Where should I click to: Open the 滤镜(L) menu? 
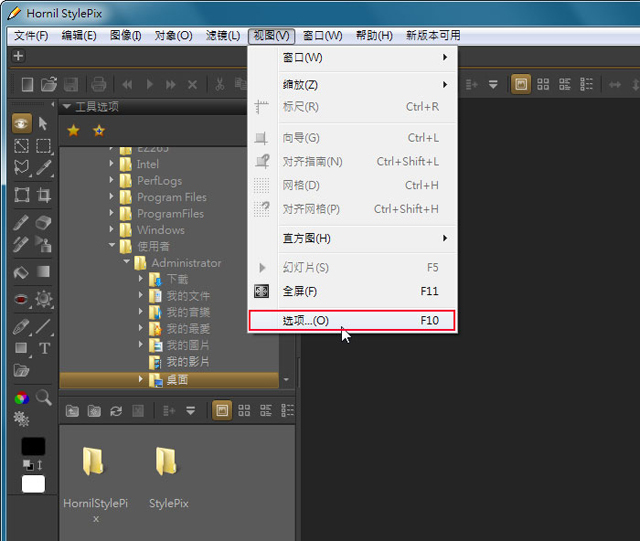click(x=223, y=36)
